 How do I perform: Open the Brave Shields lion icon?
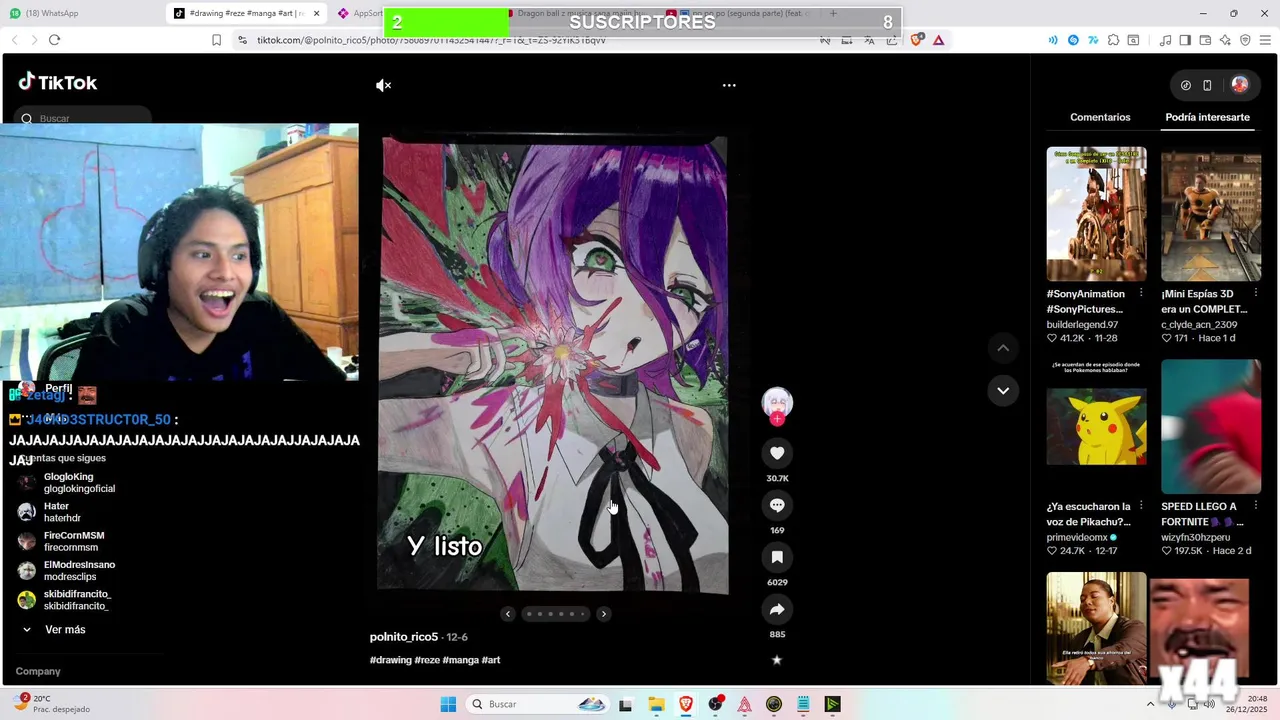917,40
